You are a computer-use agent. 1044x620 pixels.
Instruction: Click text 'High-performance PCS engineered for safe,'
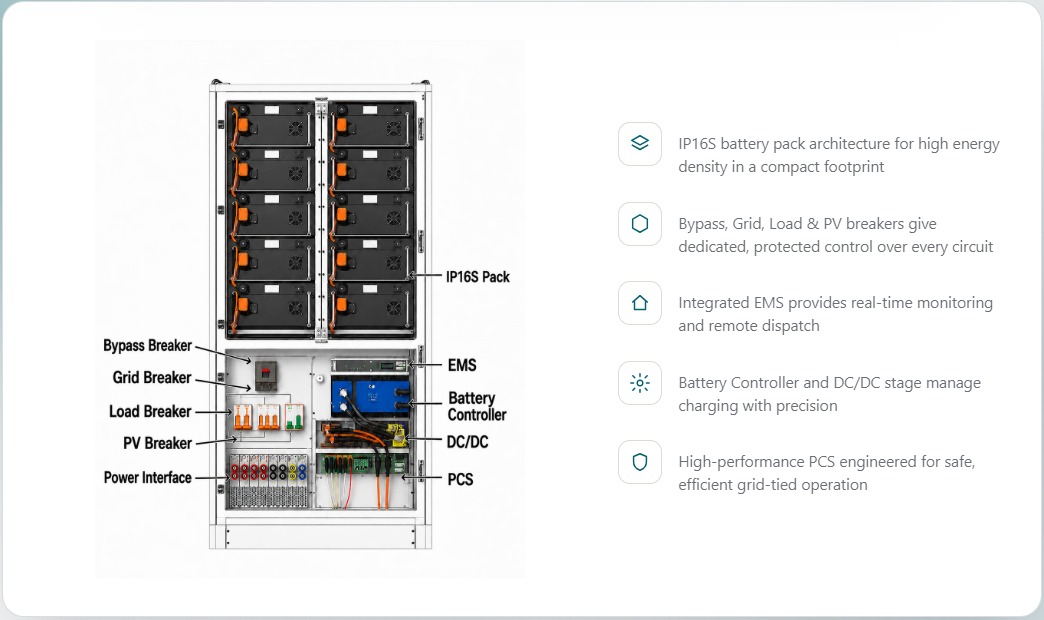(x=826, y=462)
